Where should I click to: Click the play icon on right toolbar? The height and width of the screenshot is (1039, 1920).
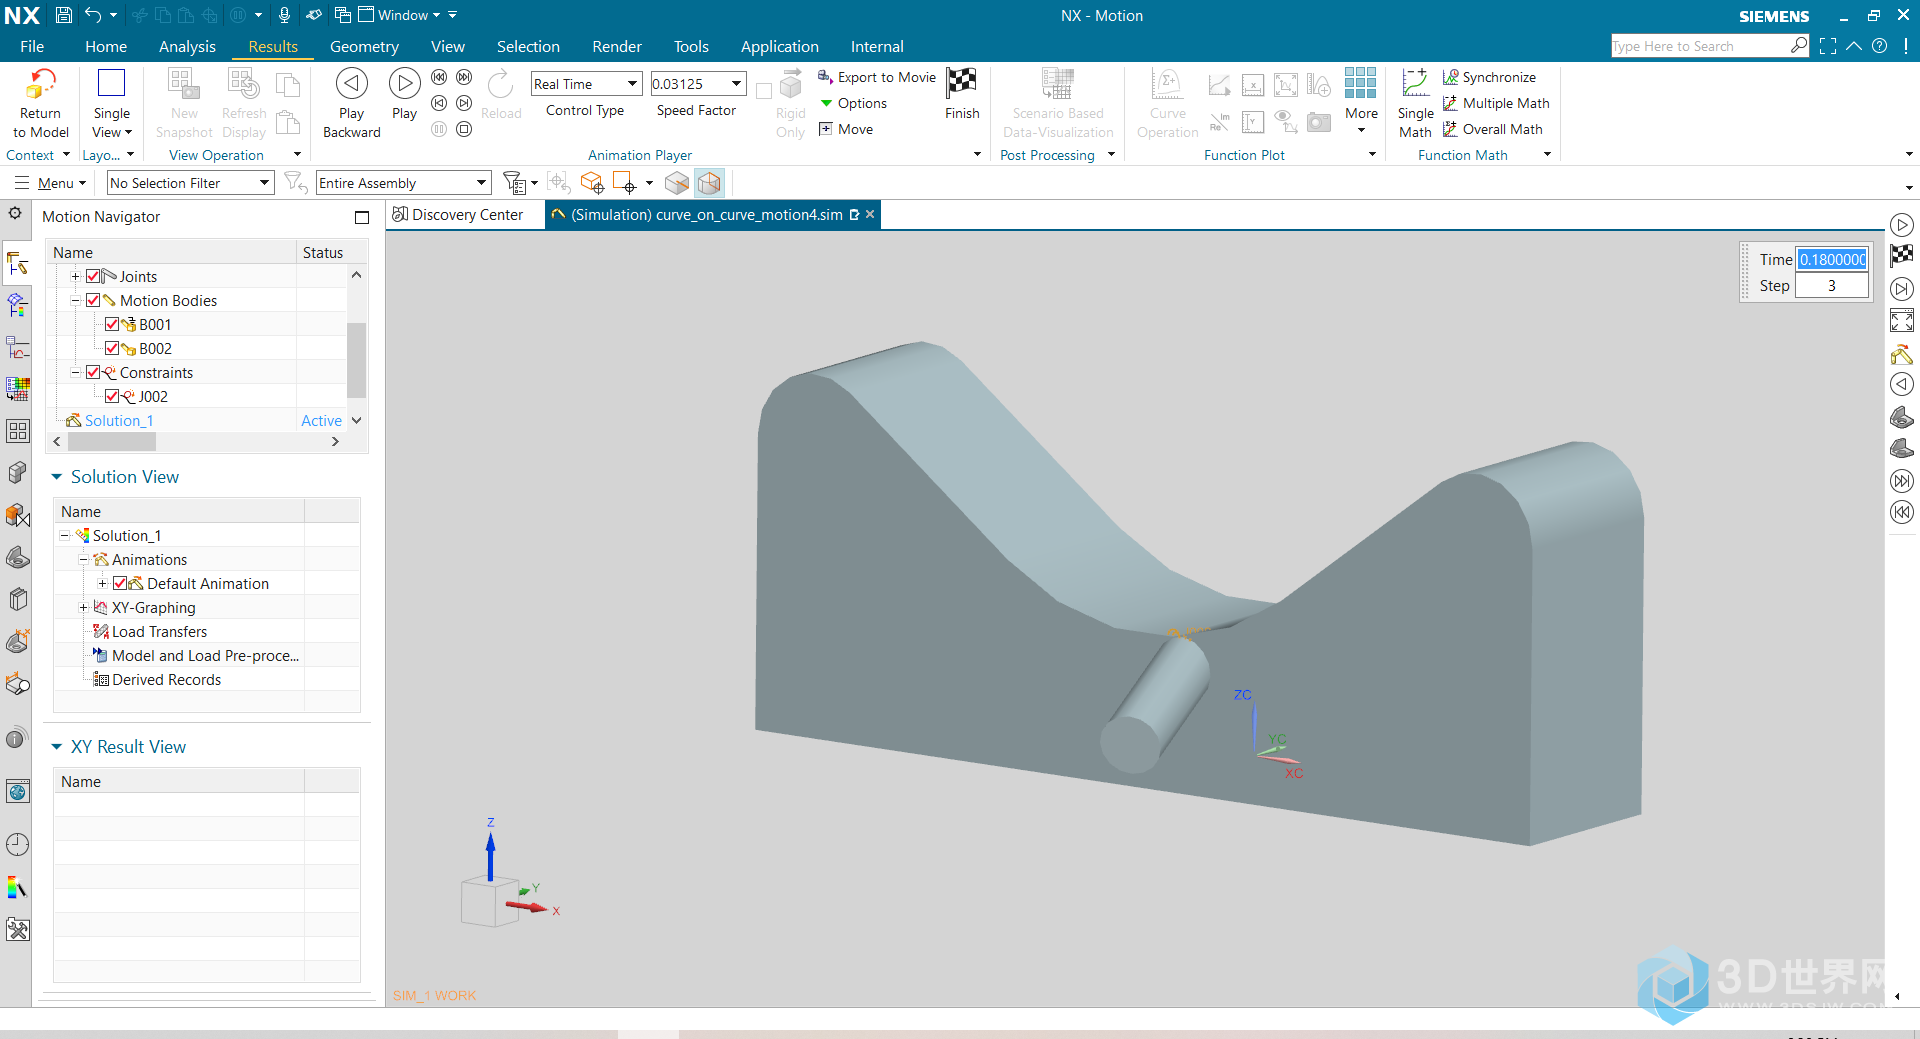pos(1902,225)
